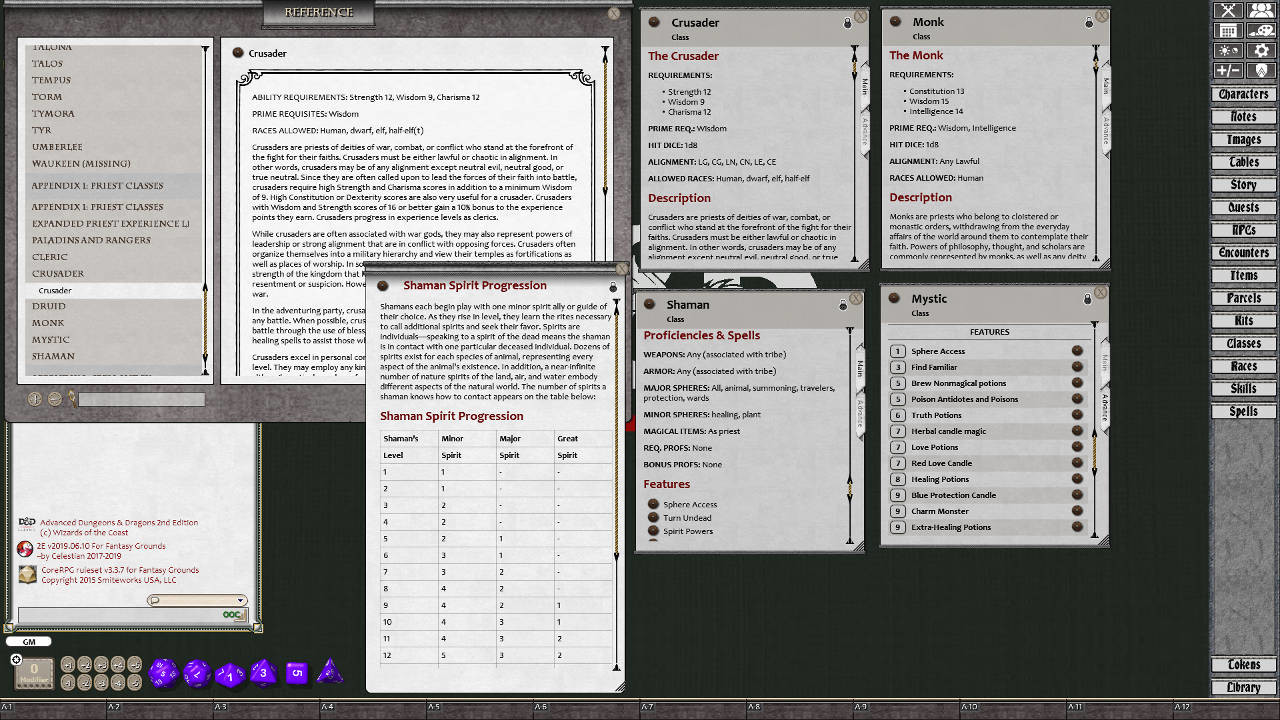Open the Library button
The image size is (1280, 720).
coord(1243,687)
